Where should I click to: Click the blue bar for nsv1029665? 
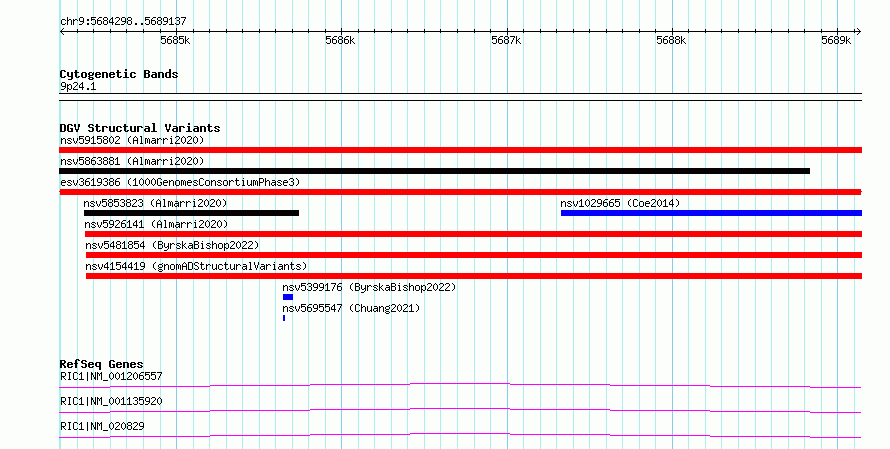point(711,213)
